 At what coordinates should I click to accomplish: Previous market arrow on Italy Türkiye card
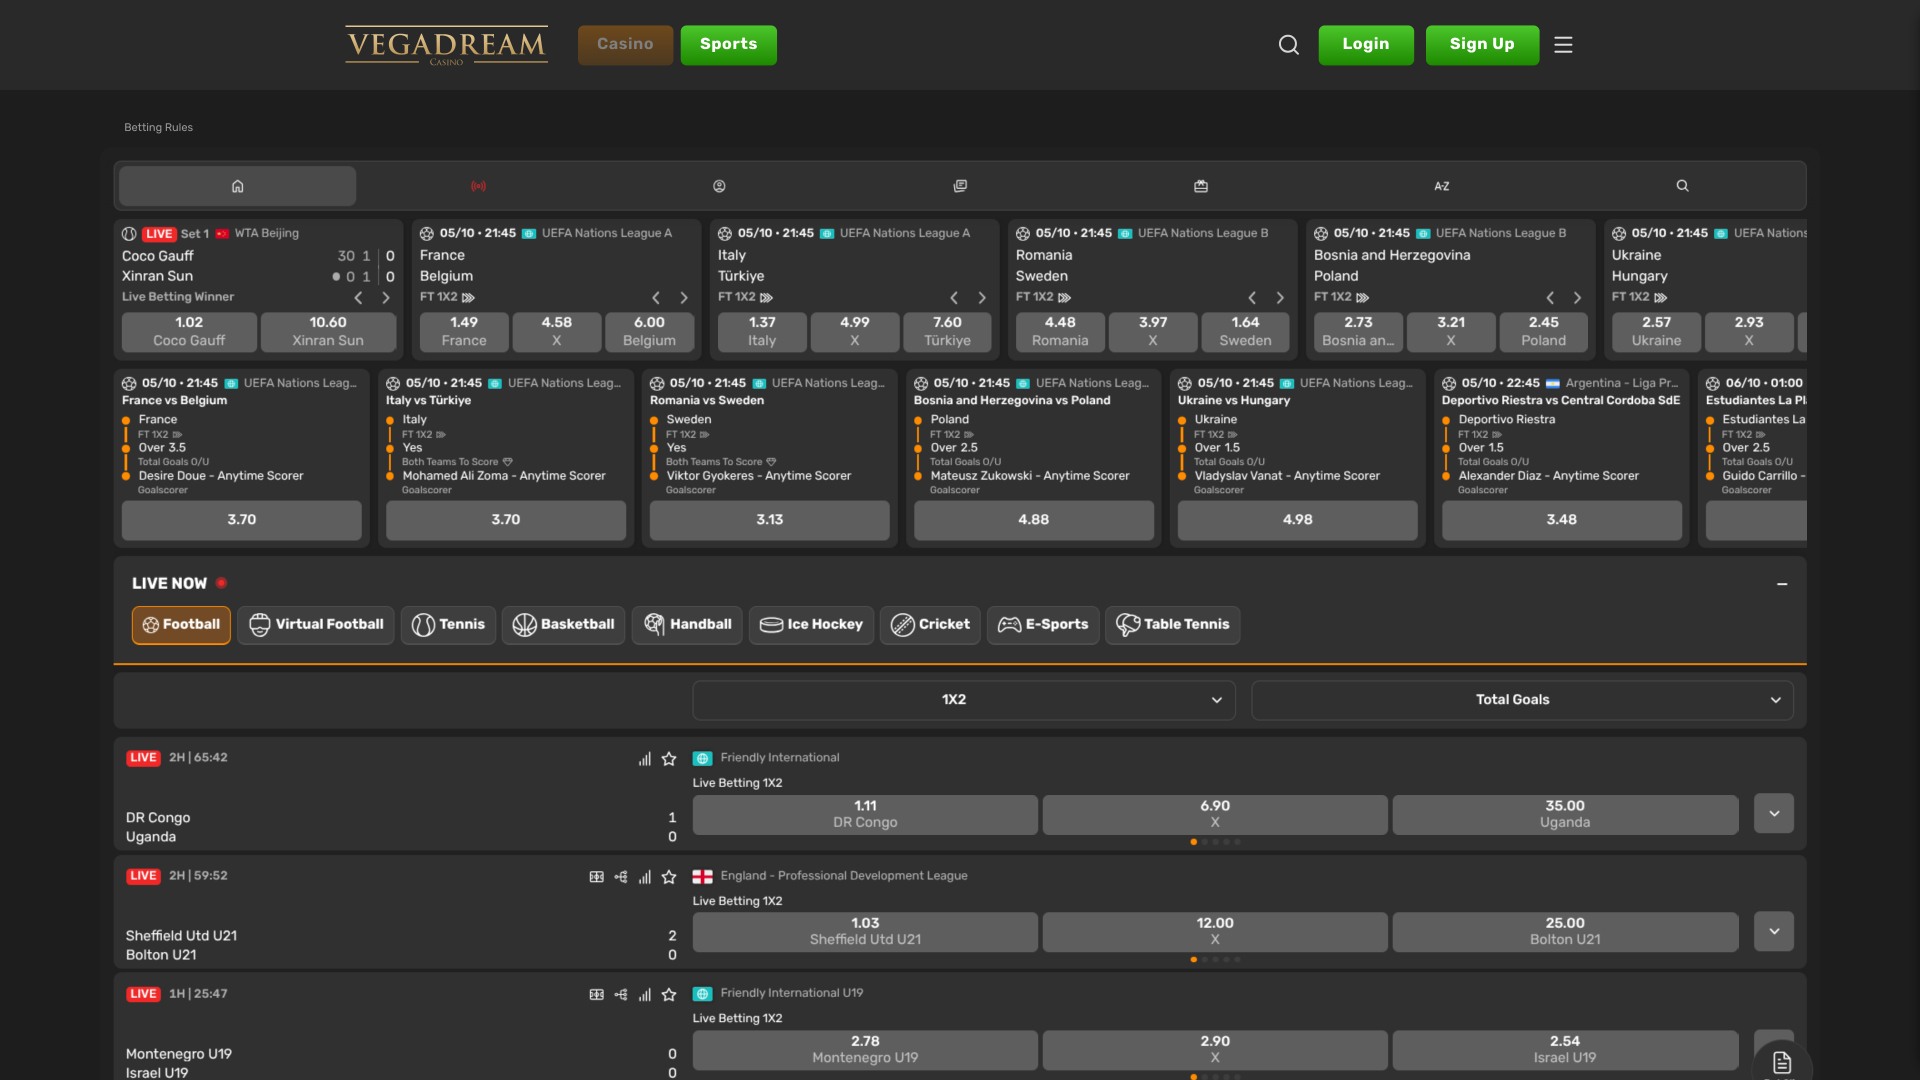(954, 298)
